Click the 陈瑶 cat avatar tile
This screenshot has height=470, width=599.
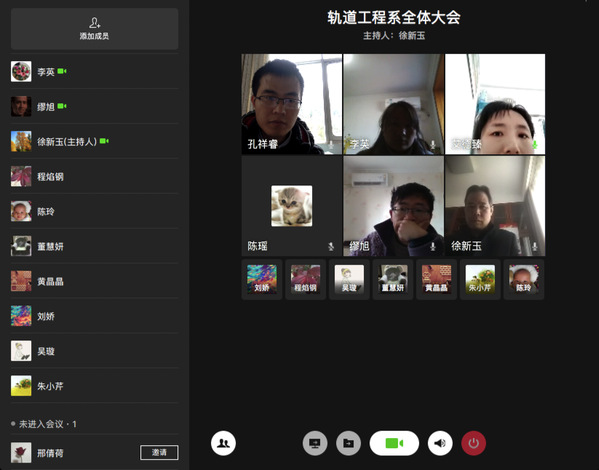(x=291, y=206)
